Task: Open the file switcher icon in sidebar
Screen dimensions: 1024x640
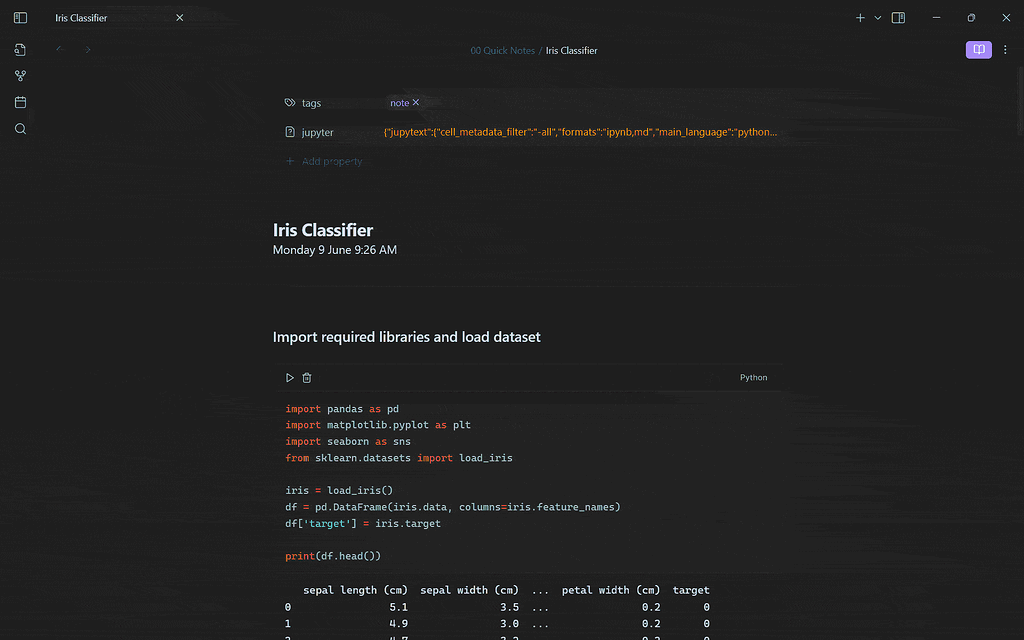Action: click(x=20, y=49)
